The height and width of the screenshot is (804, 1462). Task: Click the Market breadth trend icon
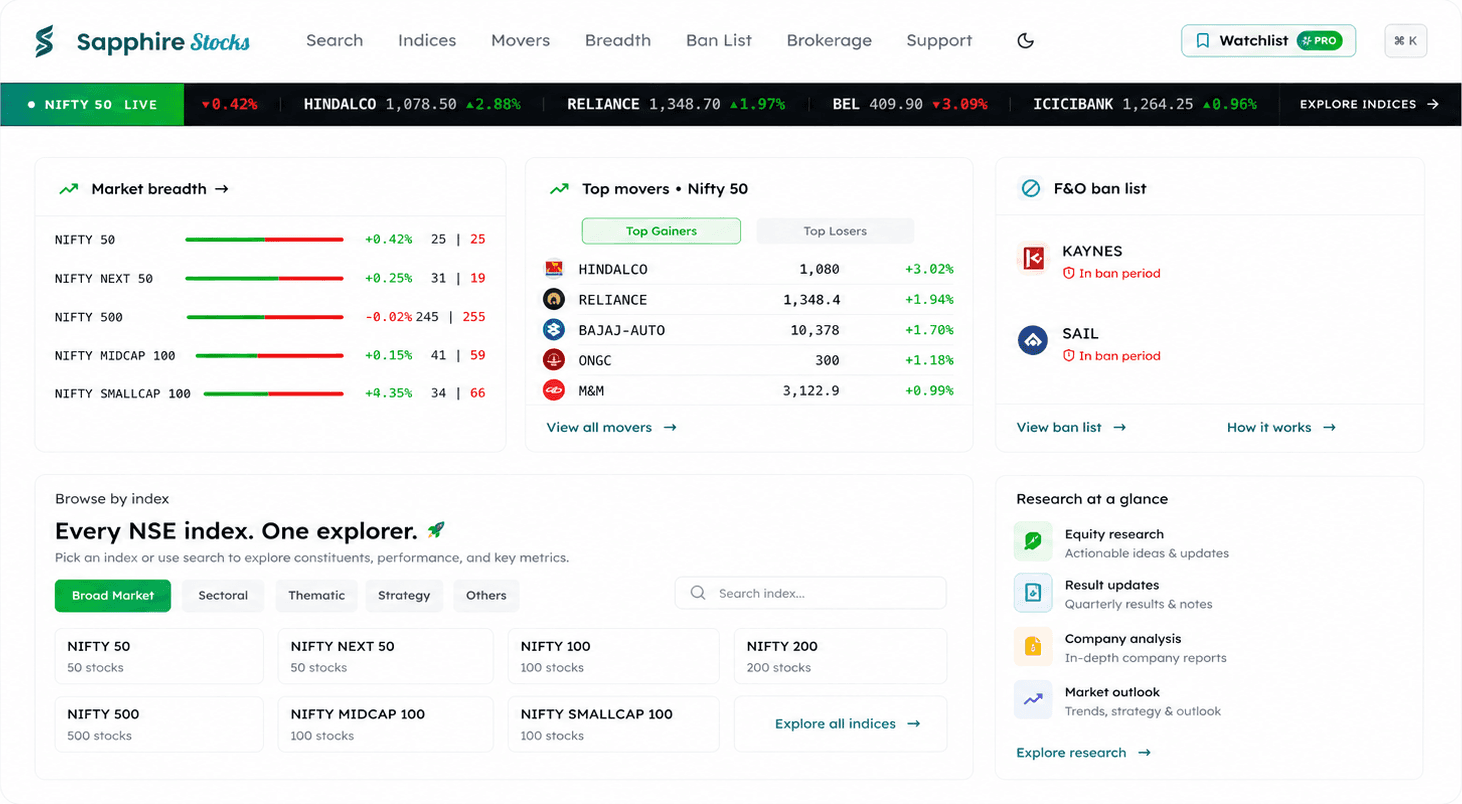coord(69,189)
